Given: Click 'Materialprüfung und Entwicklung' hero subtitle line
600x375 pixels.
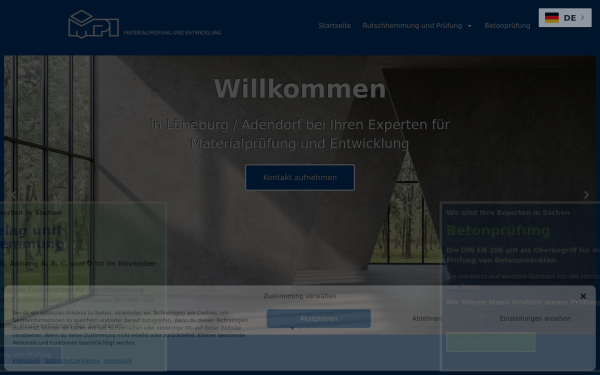Looking at the screenshot, I should 300,143.
